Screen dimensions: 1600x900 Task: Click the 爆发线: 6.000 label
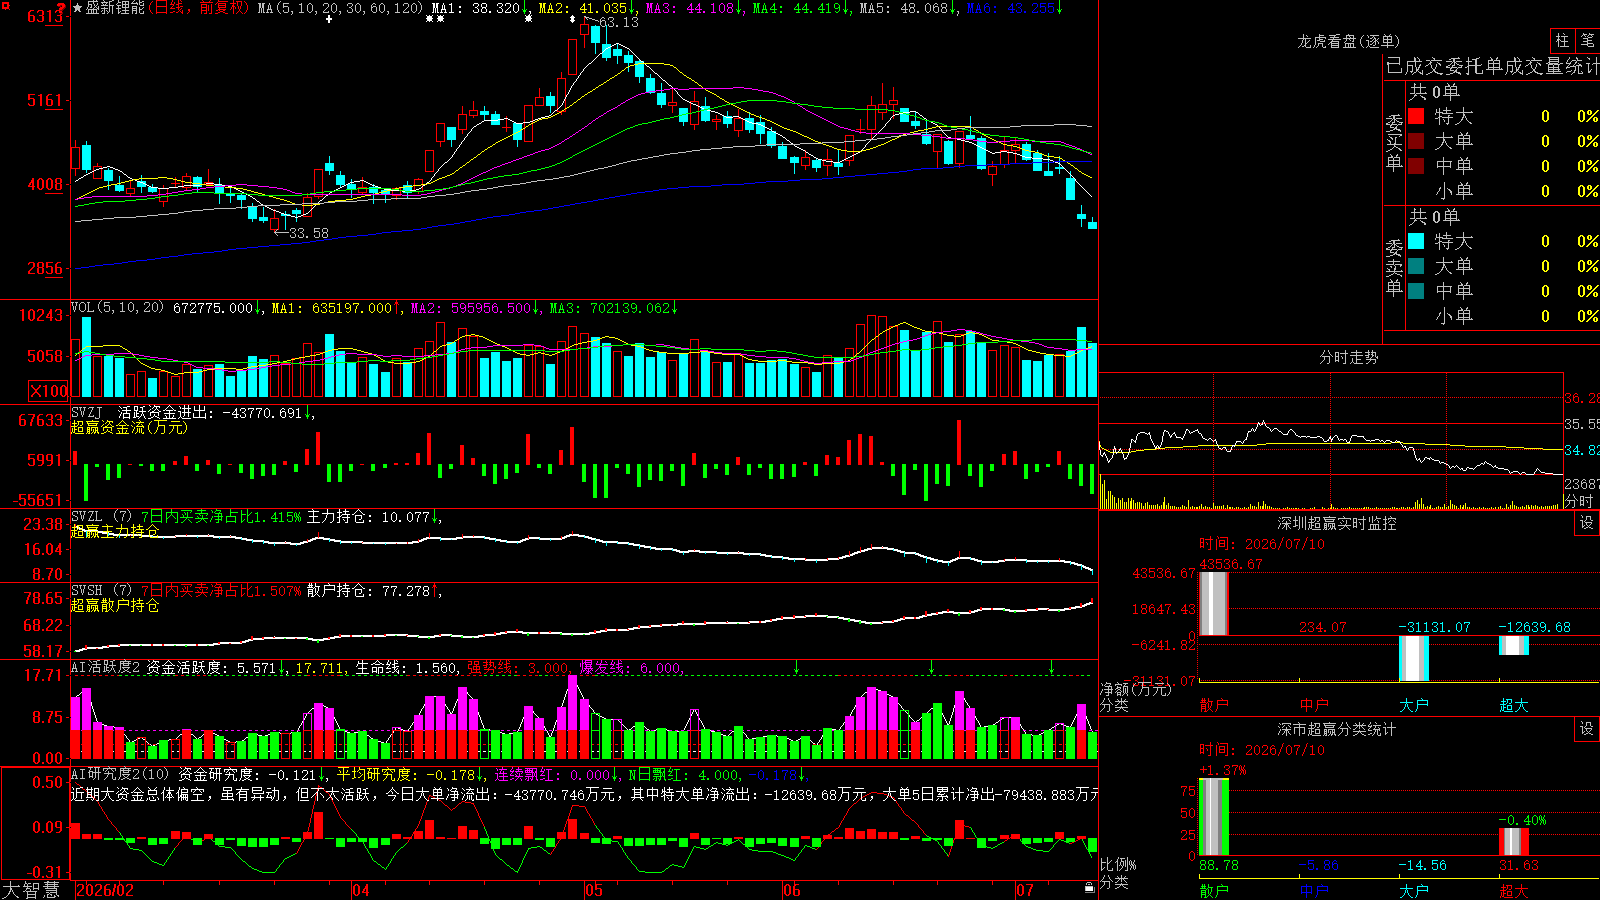click(630, 668)
